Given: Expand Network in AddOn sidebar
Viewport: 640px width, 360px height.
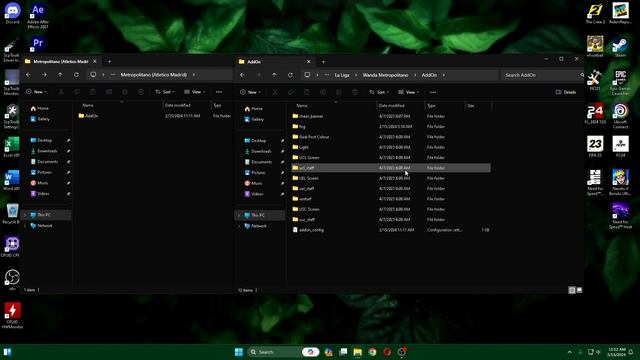Looking at the screenshot, I should pyautogui.click(x=239, y=226).
